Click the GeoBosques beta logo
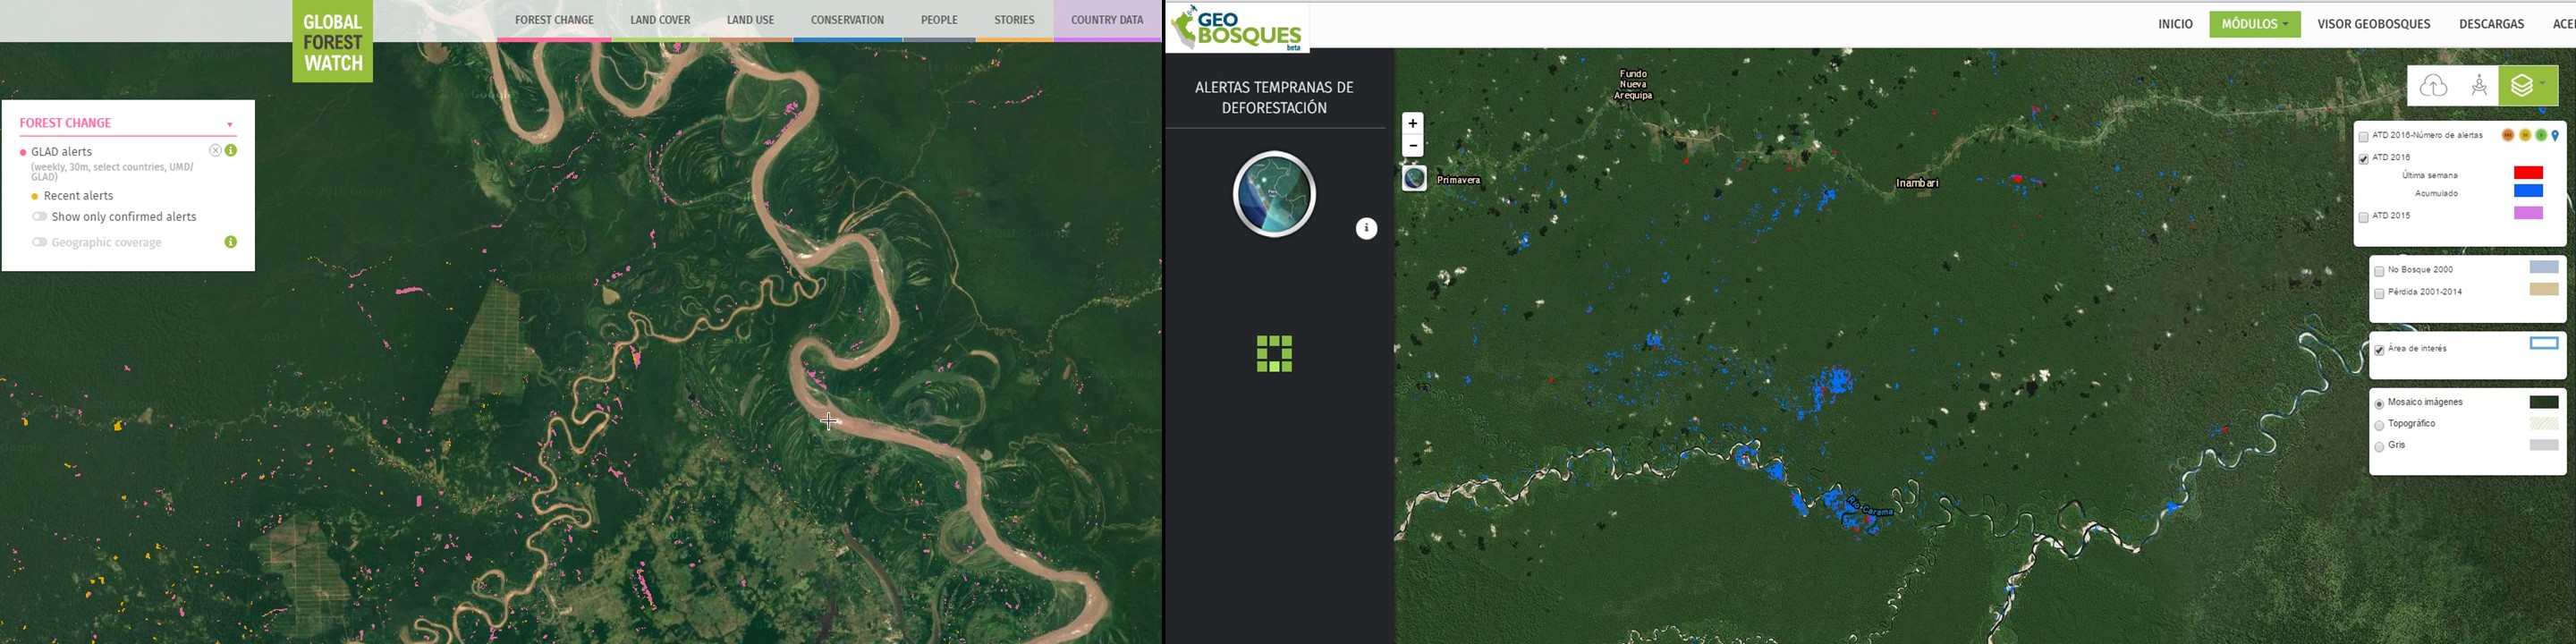 (x=1238, y=27)
